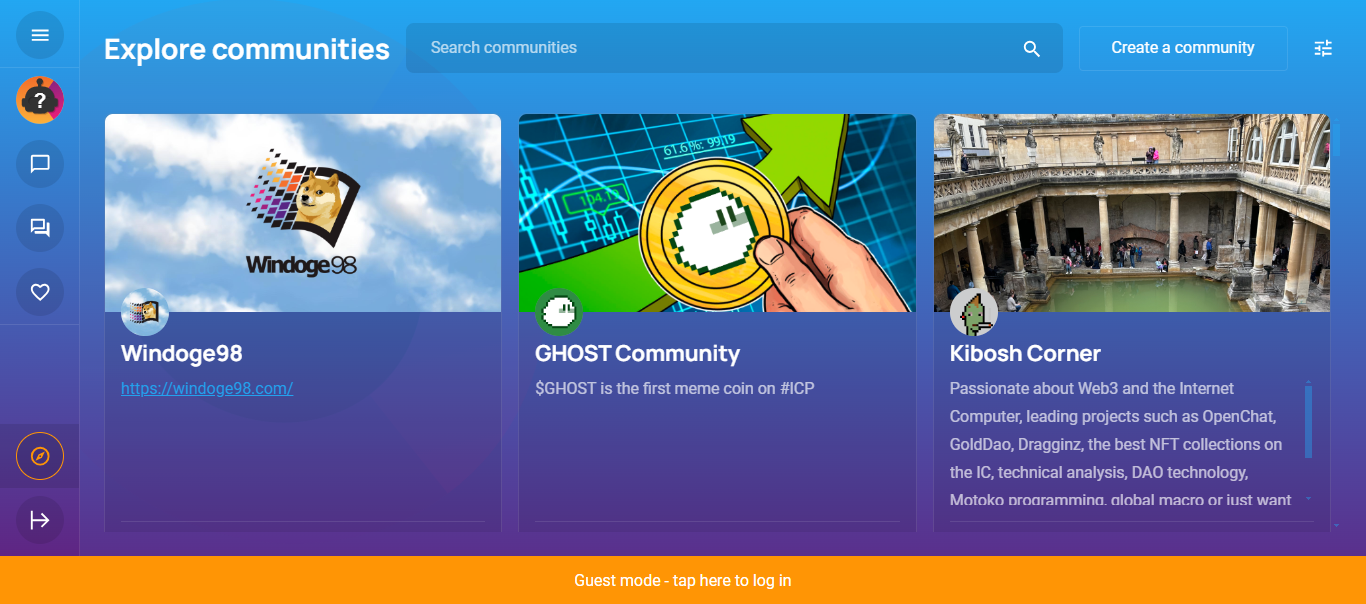Open direct chats from the sidebar
Viewport: 1366px width, 604px height.
[39, 163]
